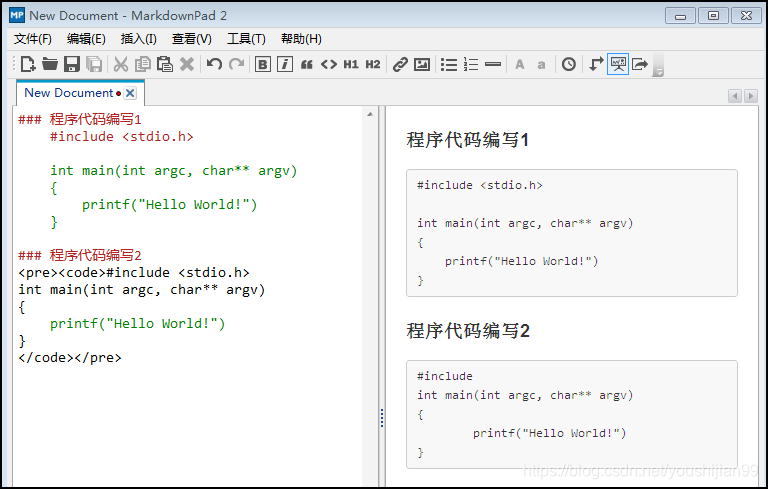Image resolution: width=768 pixels, height=489 pixels.
Task: Undo the last edit
Action: point(214,64)
